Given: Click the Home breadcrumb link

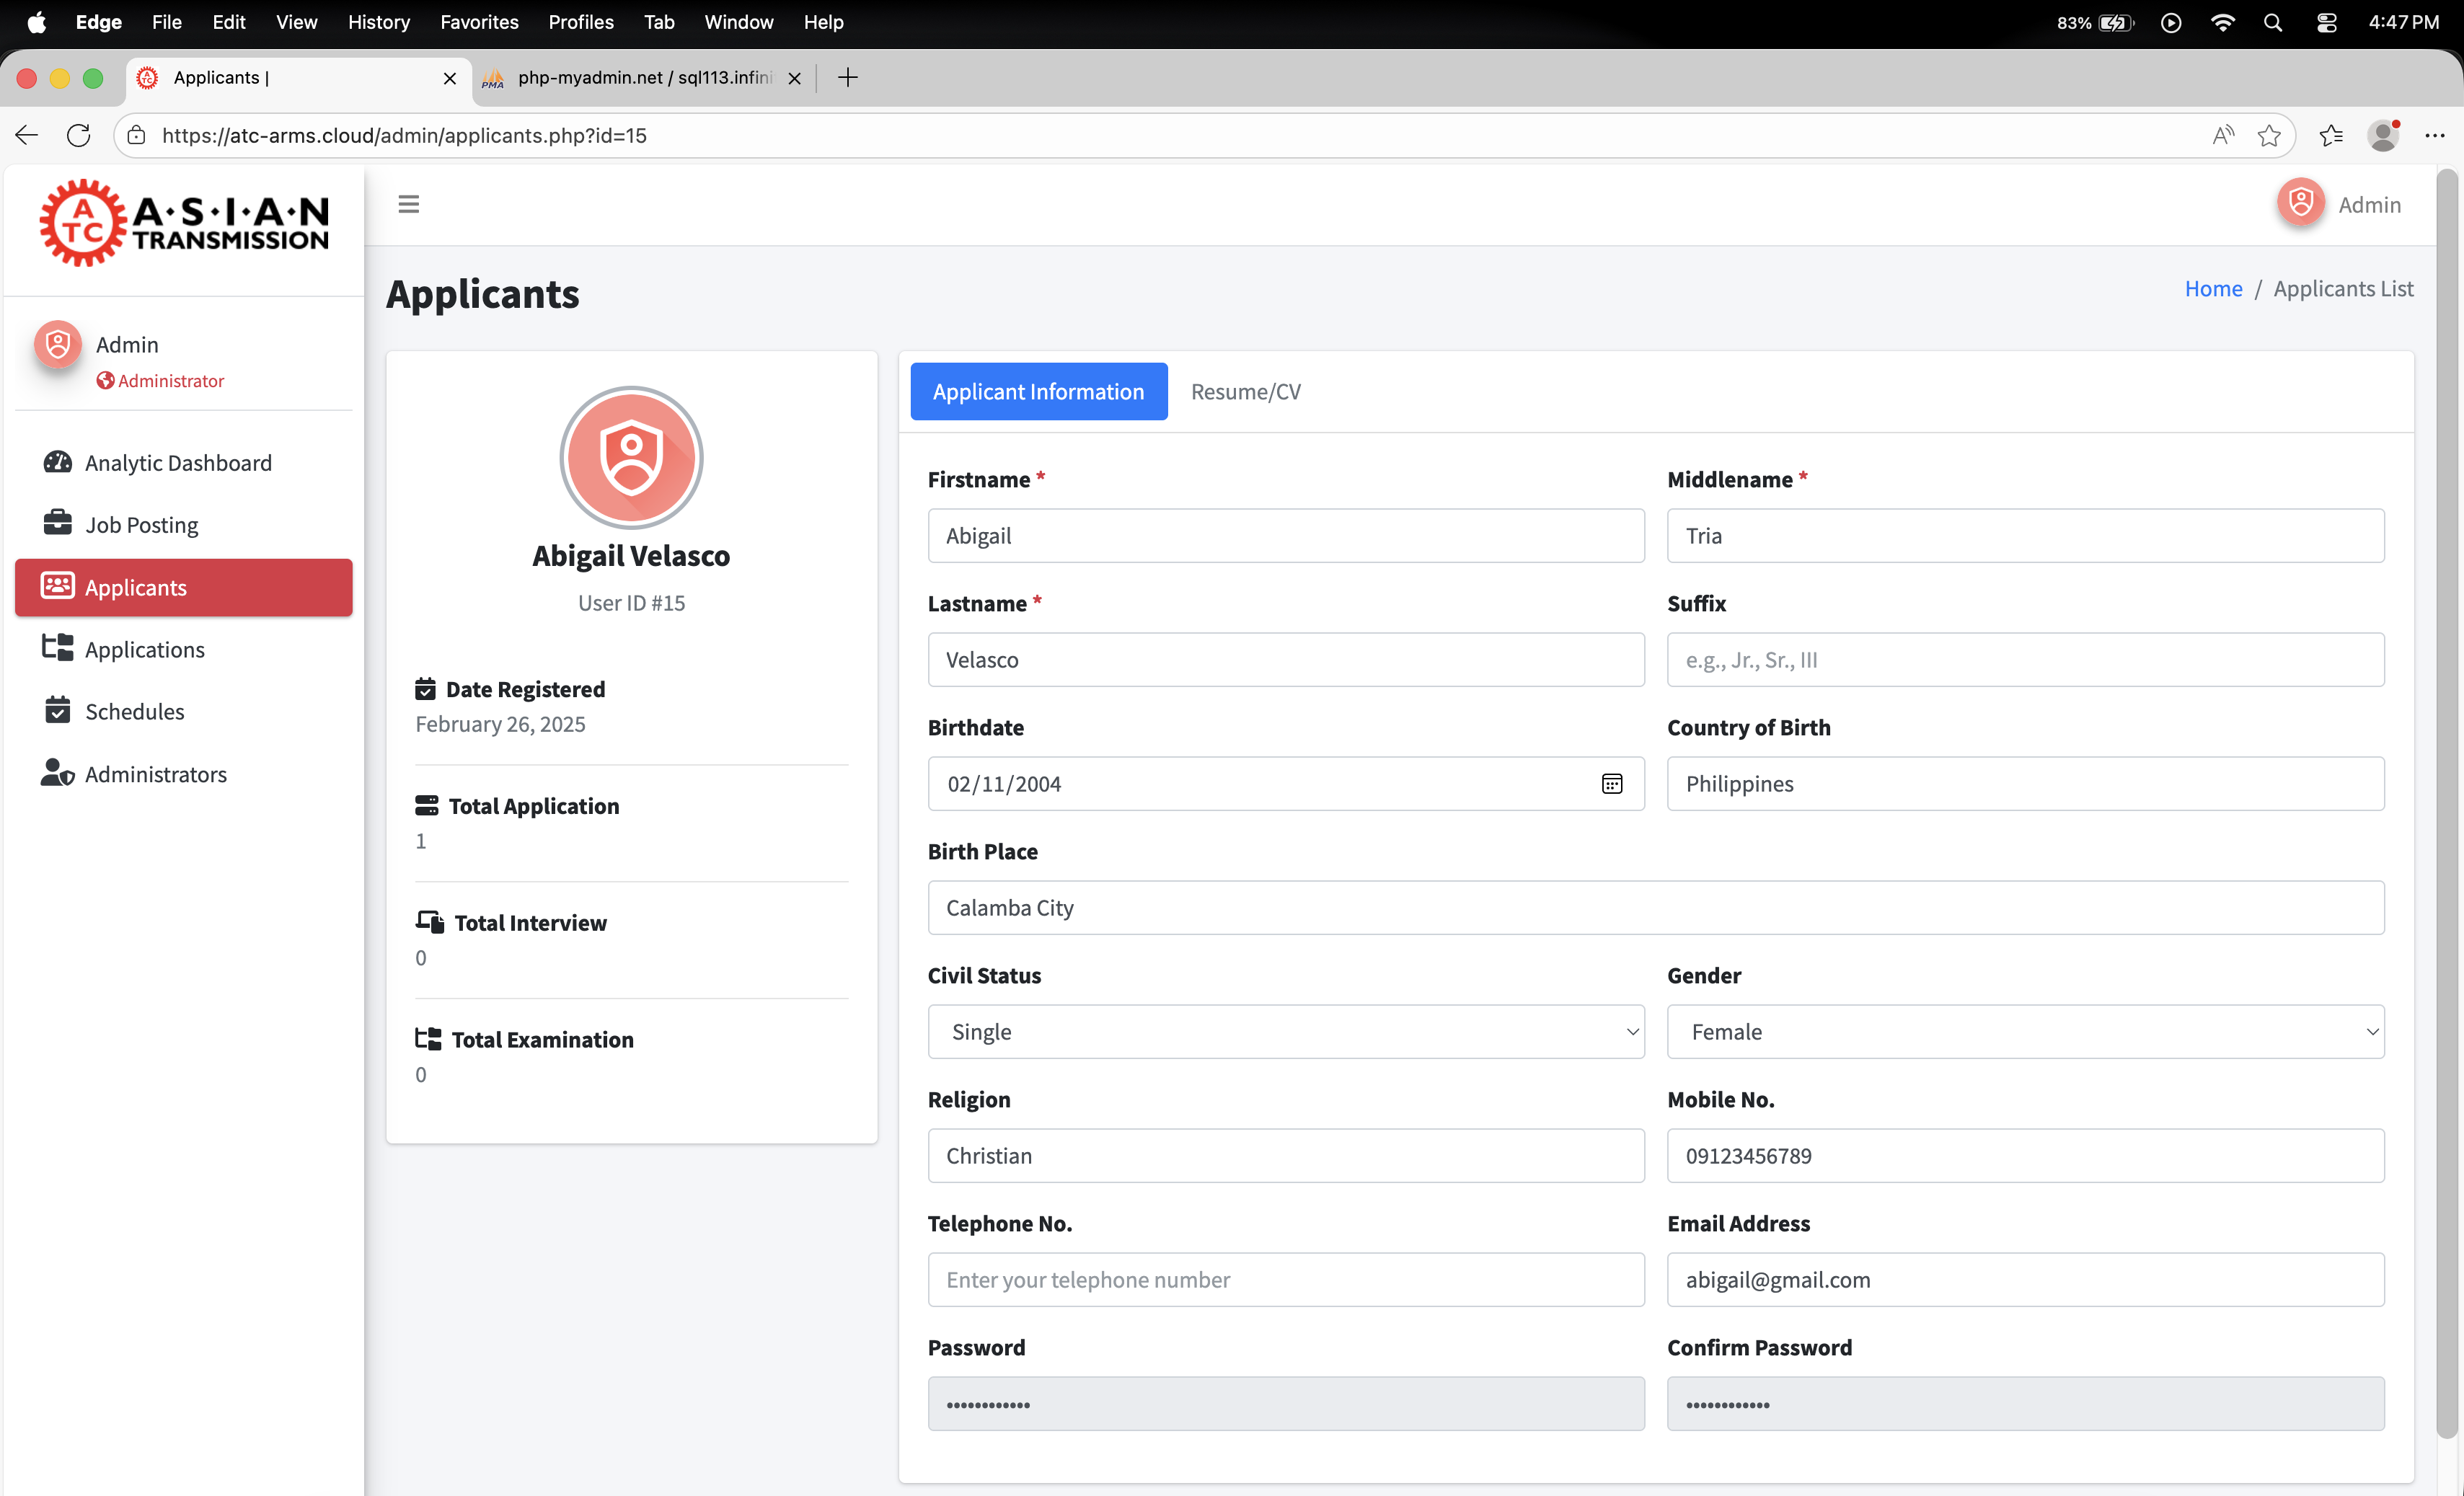Looking at the screenshot, I should 2212,289.
